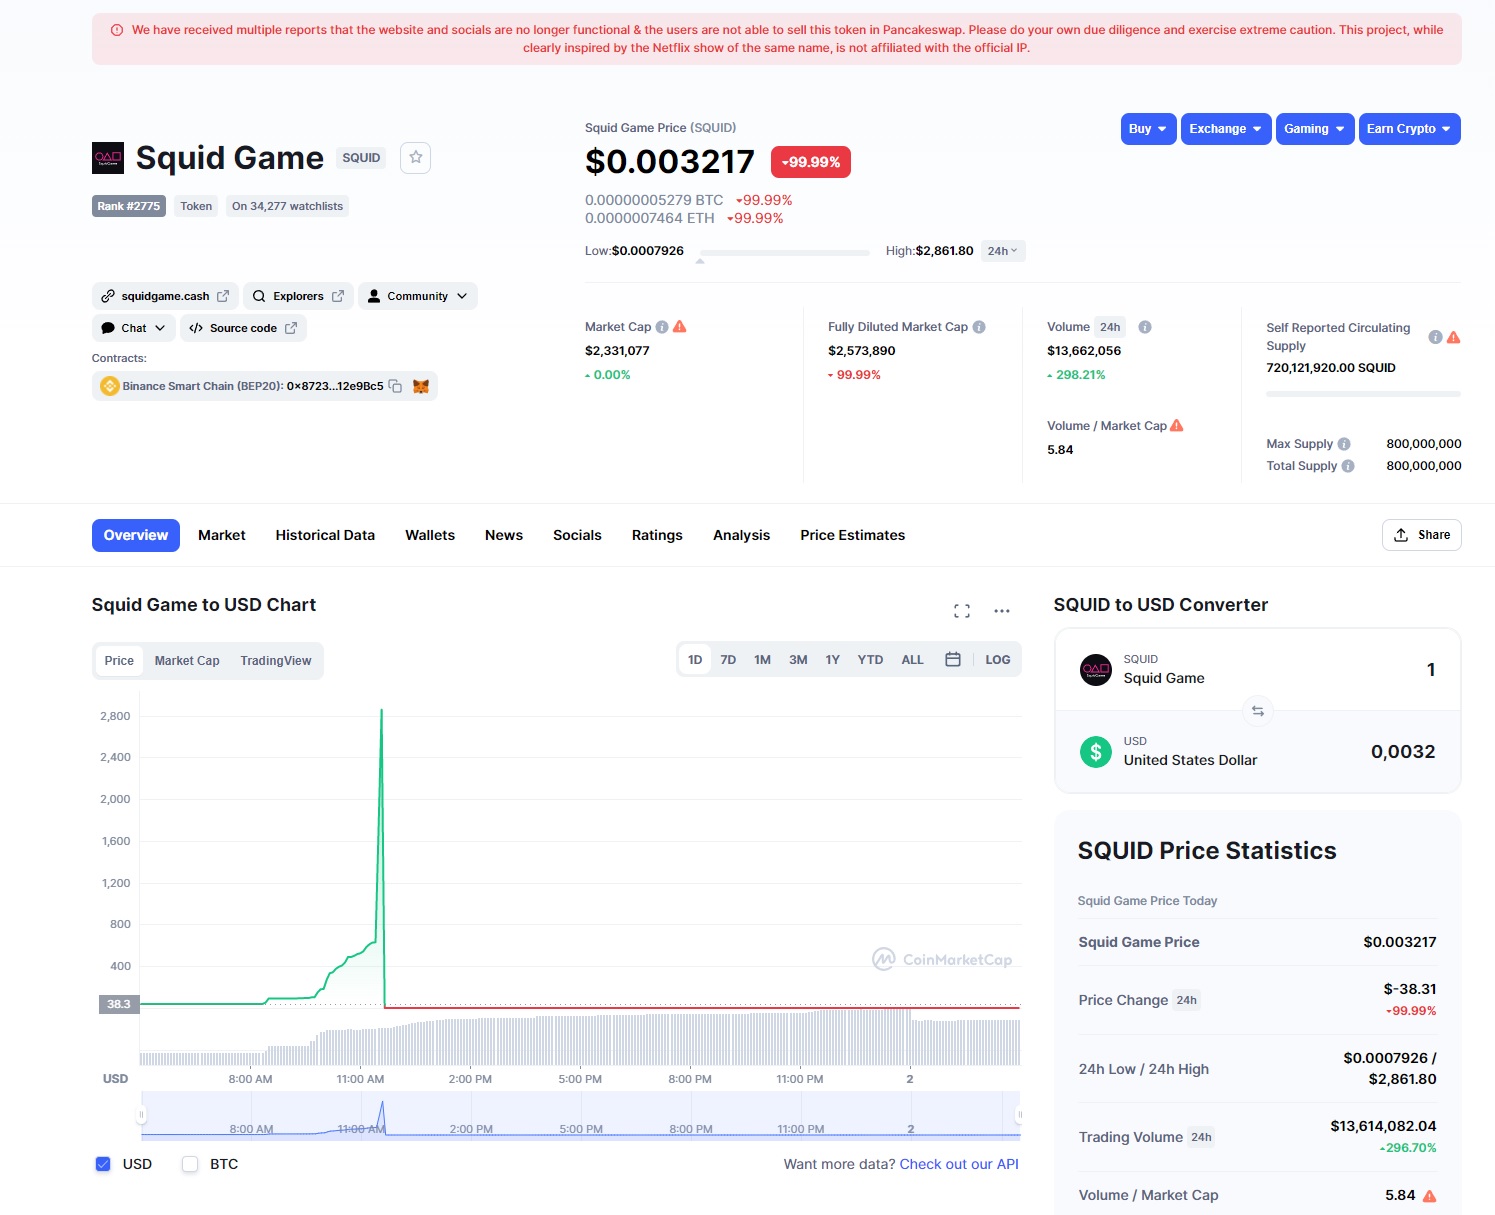Viewport: 1495px width, 1215px height.
Task: Open Fully Diluted Market Cap info icon
Action: point(979,327)
